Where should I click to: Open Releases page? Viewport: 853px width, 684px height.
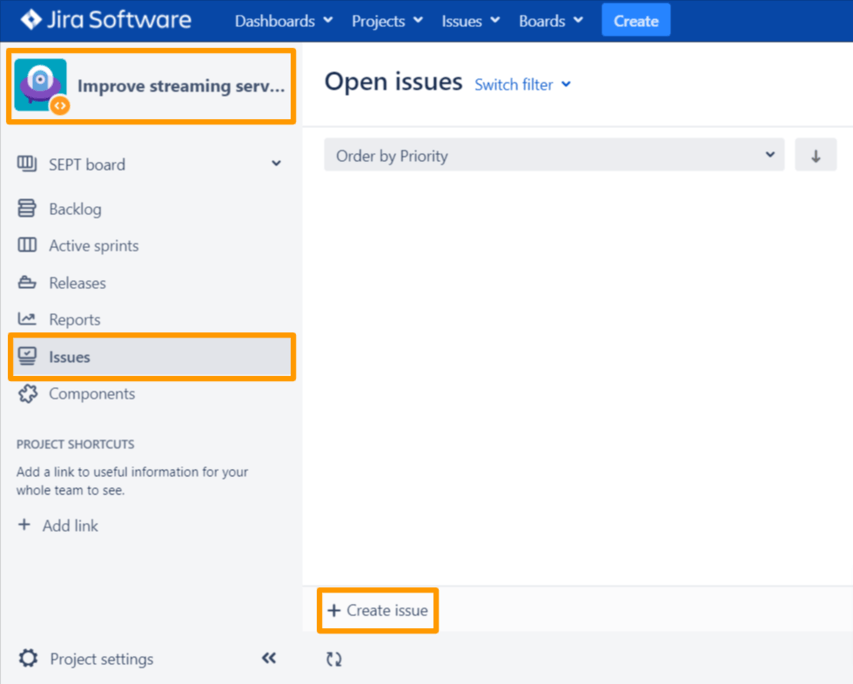[x=77, y=283]
